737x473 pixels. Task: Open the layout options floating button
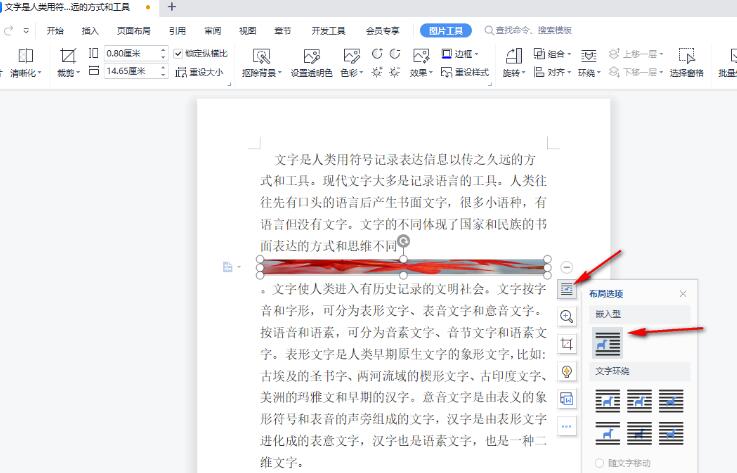[567, 289]
